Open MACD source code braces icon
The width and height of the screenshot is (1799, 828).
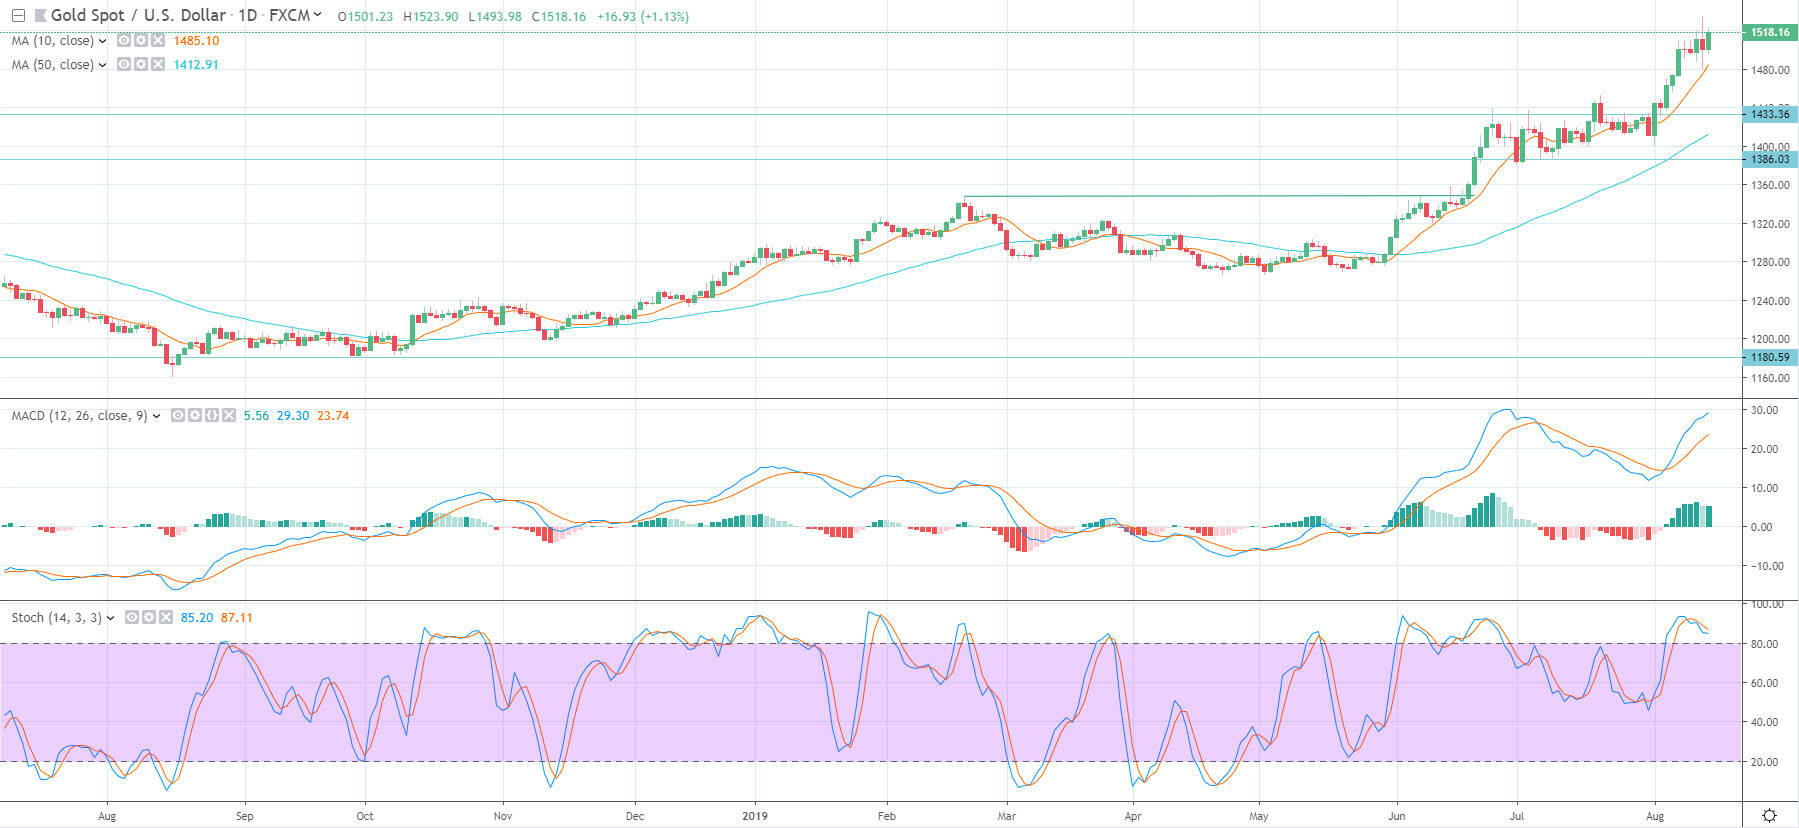pyautogui.click(x=212, y=415)
